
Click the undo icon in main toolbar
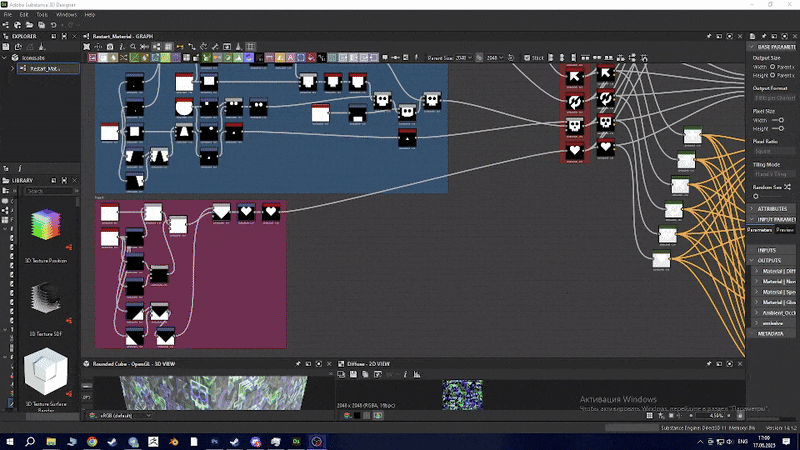coord(54,25)
